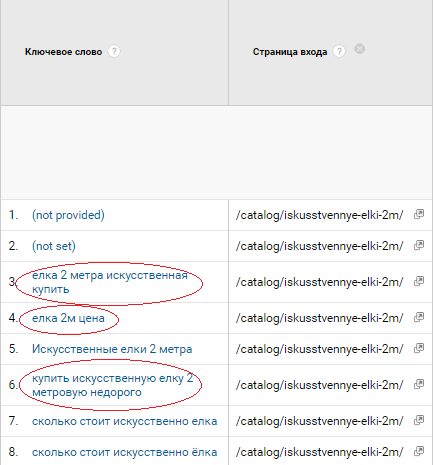The image size is (433, 465).
Task: Open keyword елка 2 метра искусственная купить
Action: click(110, 282)
